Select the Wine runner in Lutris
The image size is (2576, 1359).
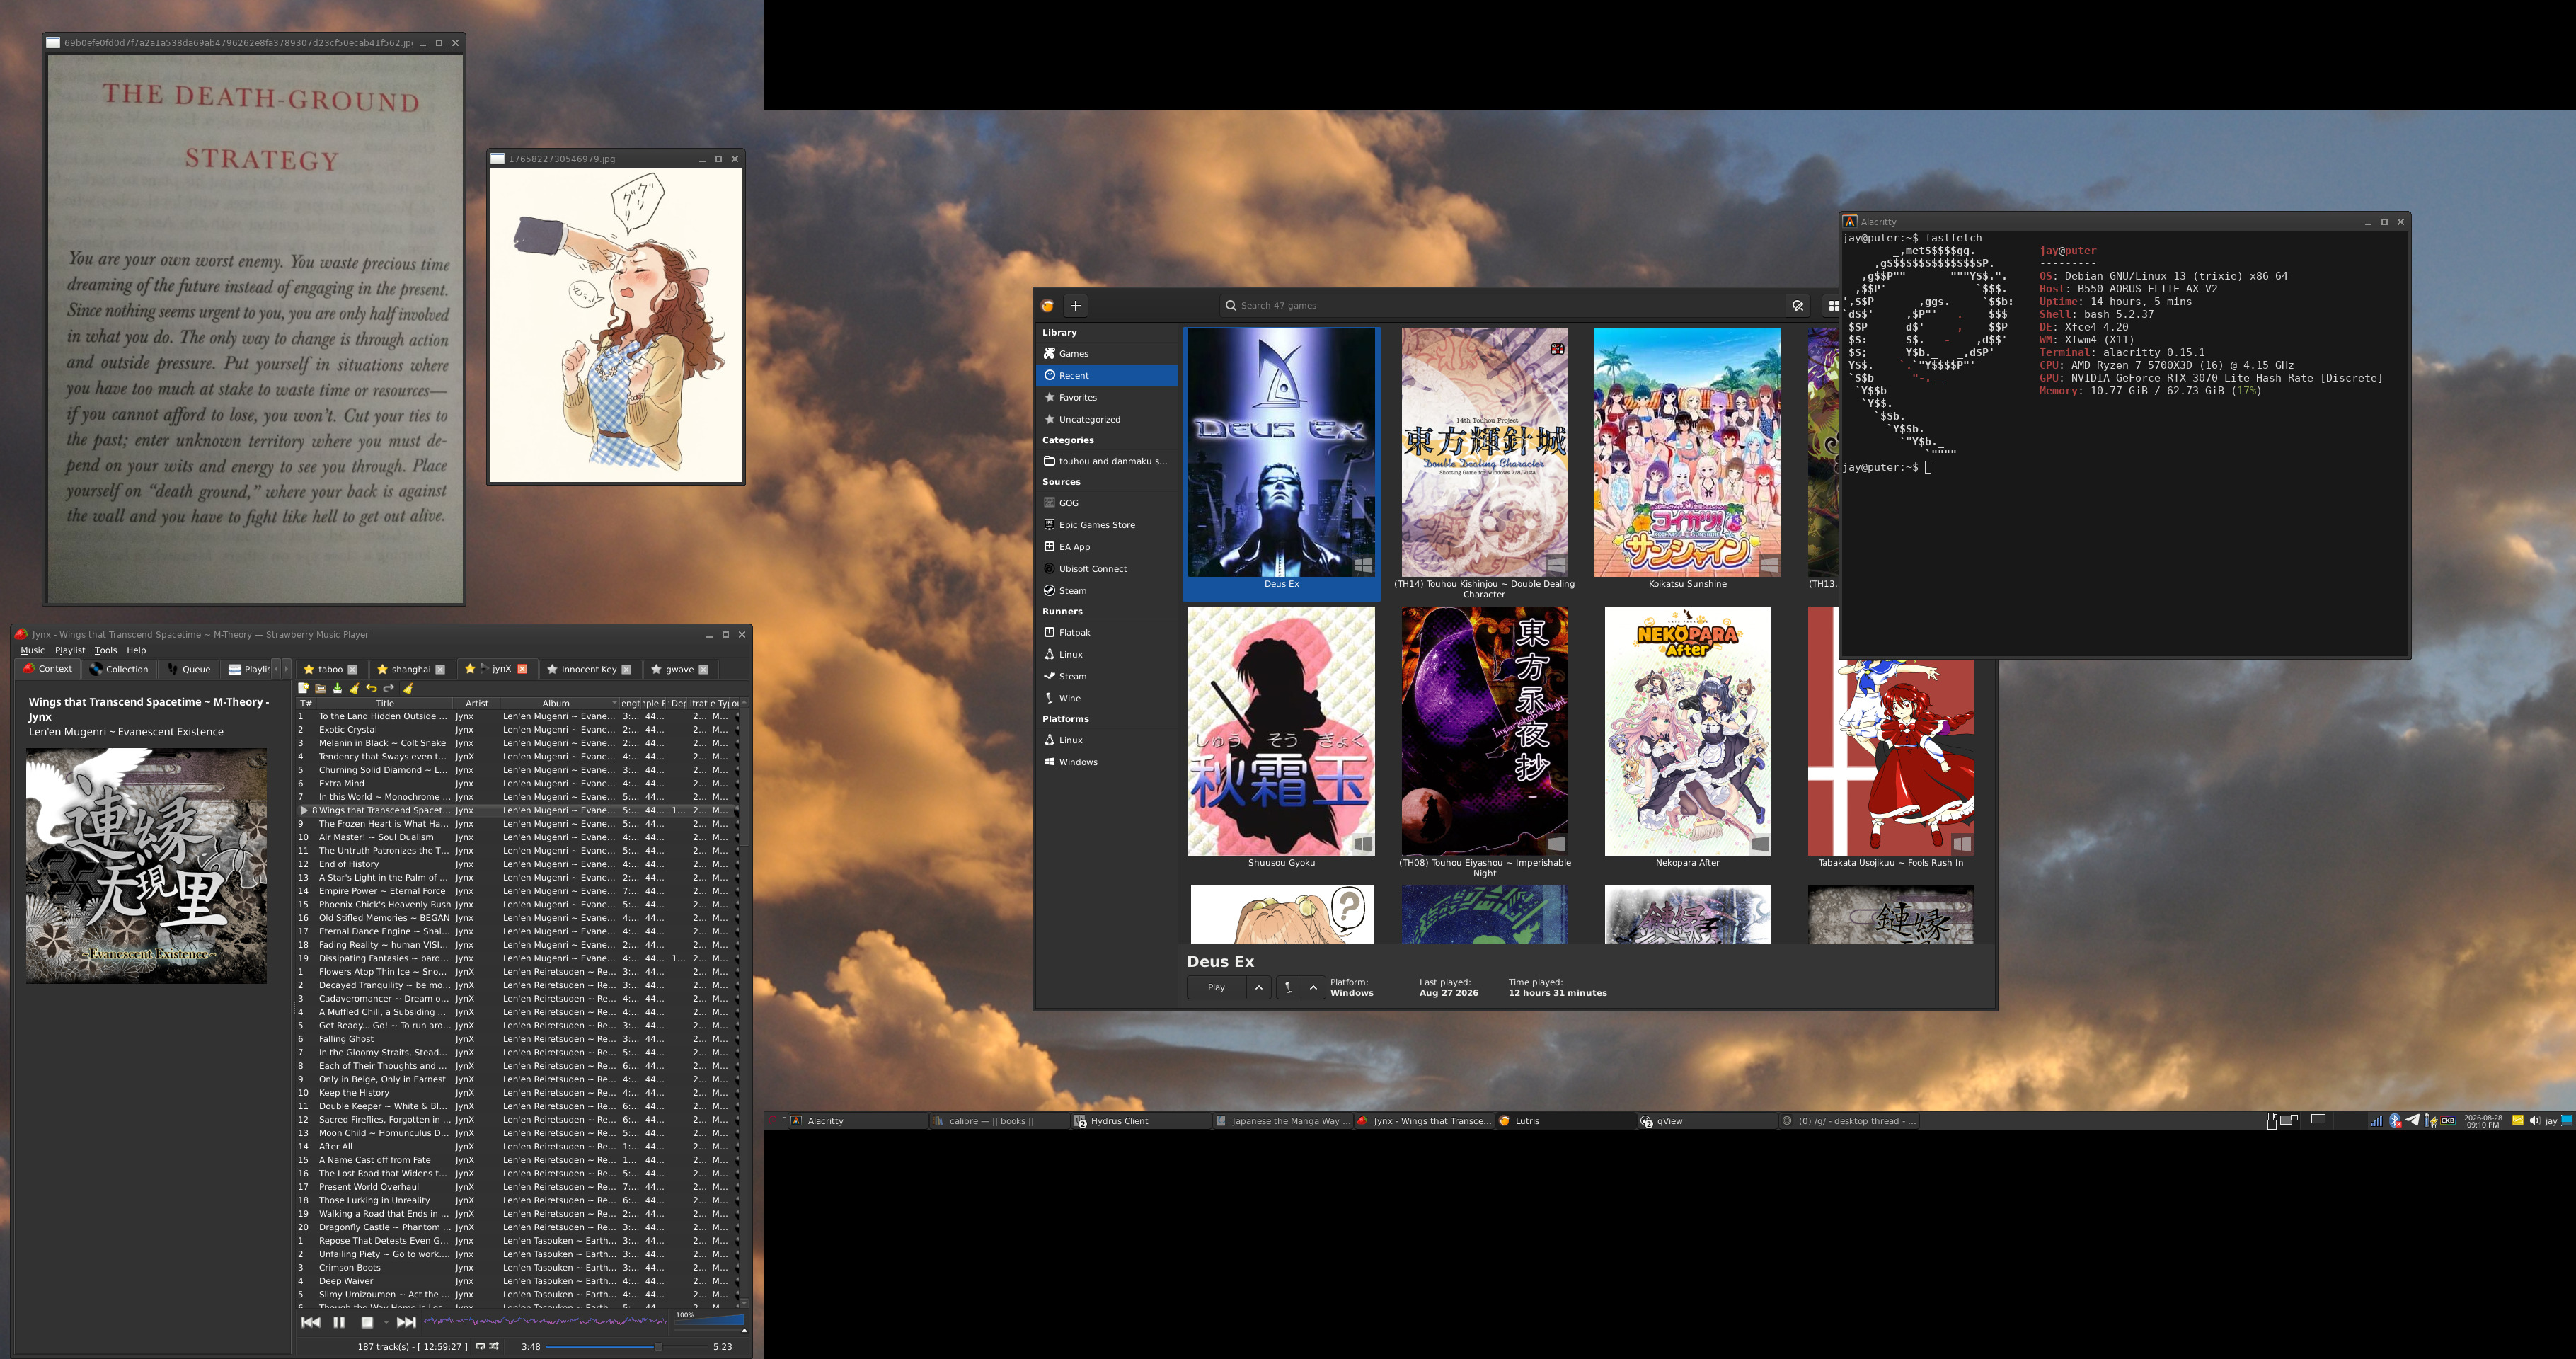[x=1107, y=699]
